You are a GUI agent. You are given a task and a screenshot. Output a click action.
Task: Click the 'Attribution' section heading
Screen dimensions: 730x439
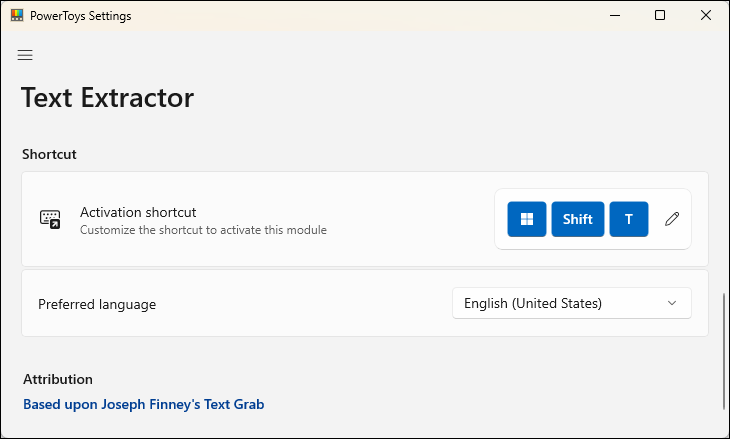[58, 379]
